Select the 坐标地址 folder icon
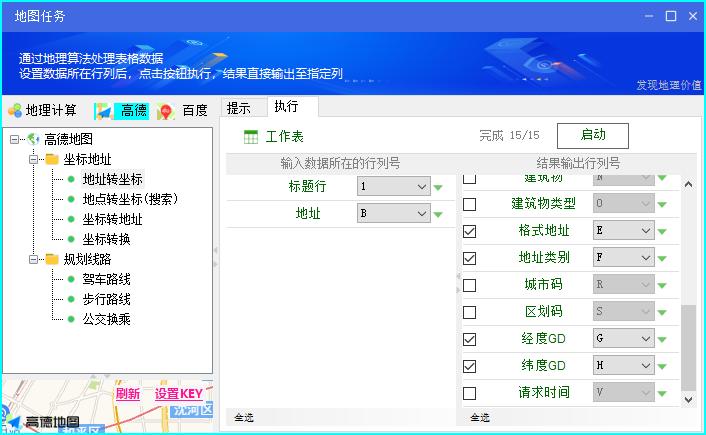The image size is (706, 435). pos(52,159)
